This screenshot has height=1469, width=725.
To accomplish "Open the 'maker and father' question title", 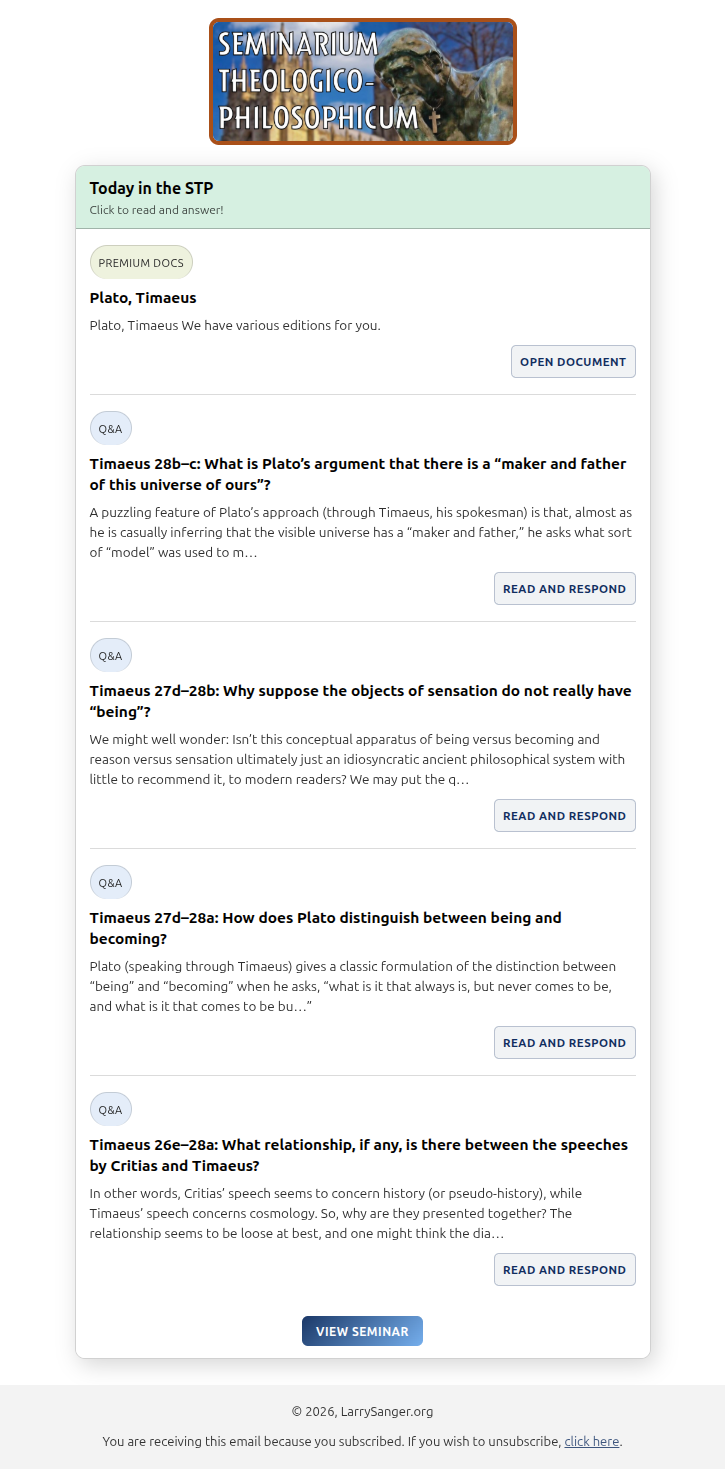I will (358, 474).
